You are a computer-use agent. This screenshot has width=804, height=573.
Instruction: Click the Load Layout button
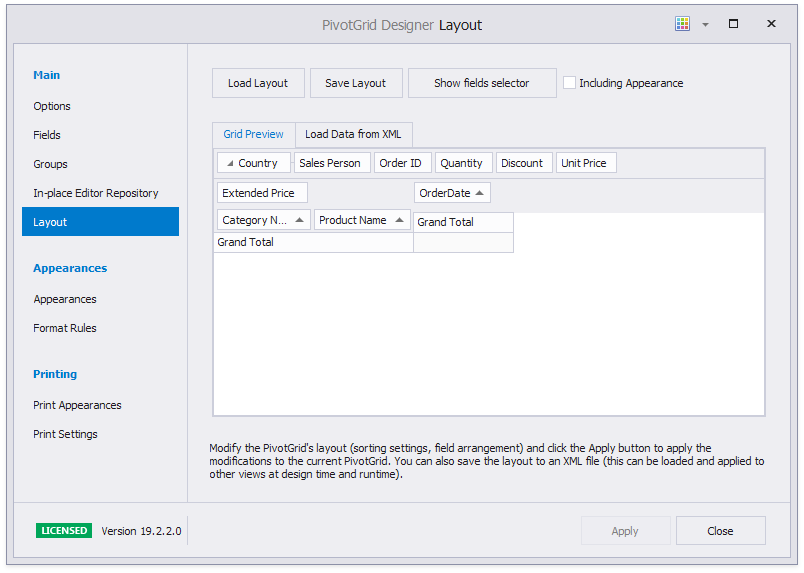click(258, 83)
